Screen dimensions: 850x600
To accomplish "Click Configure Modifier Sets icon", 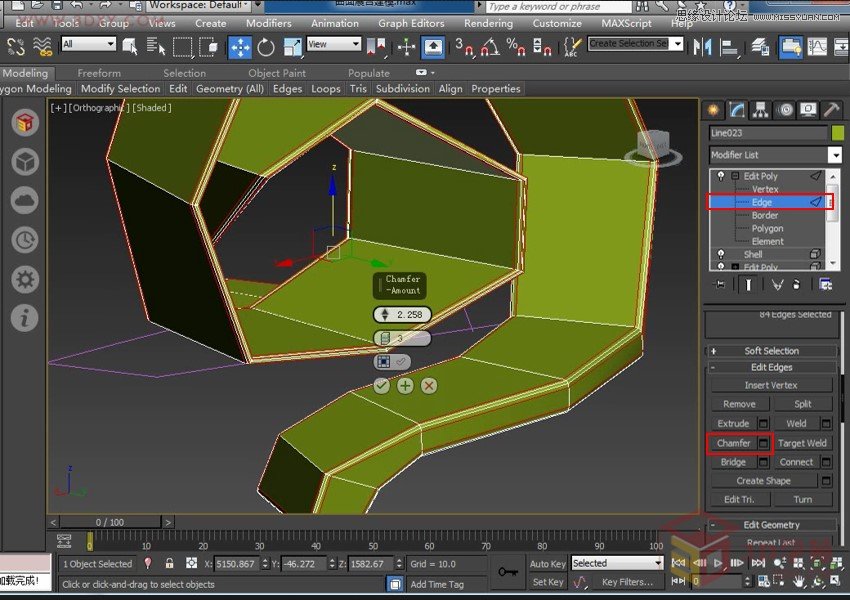I will click(x=826, y=285).
